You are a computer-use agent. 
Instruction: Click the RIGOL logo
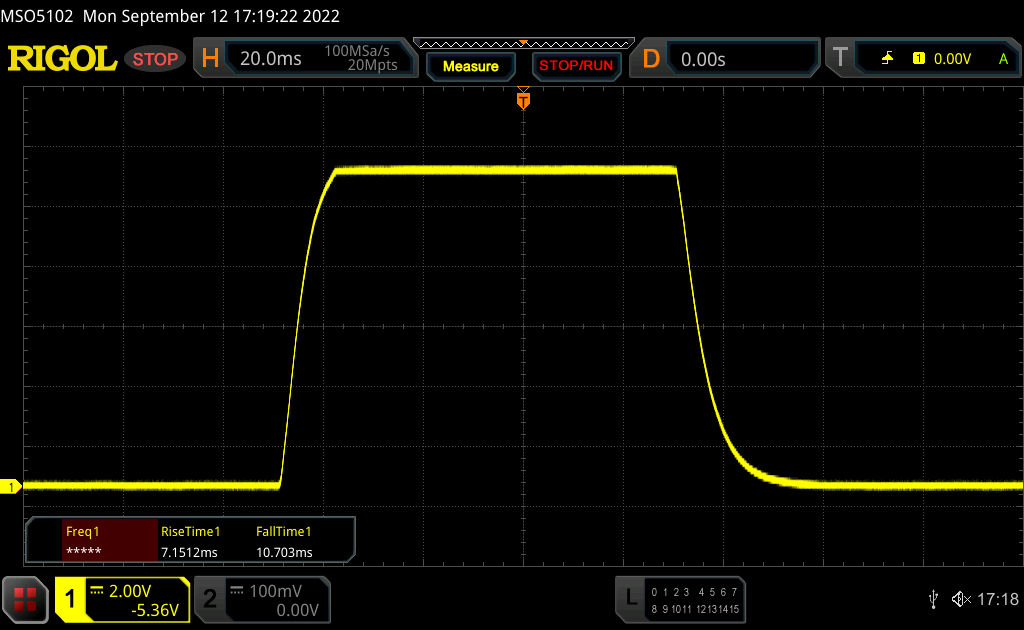pyautogui.click(x=62, y=59)
